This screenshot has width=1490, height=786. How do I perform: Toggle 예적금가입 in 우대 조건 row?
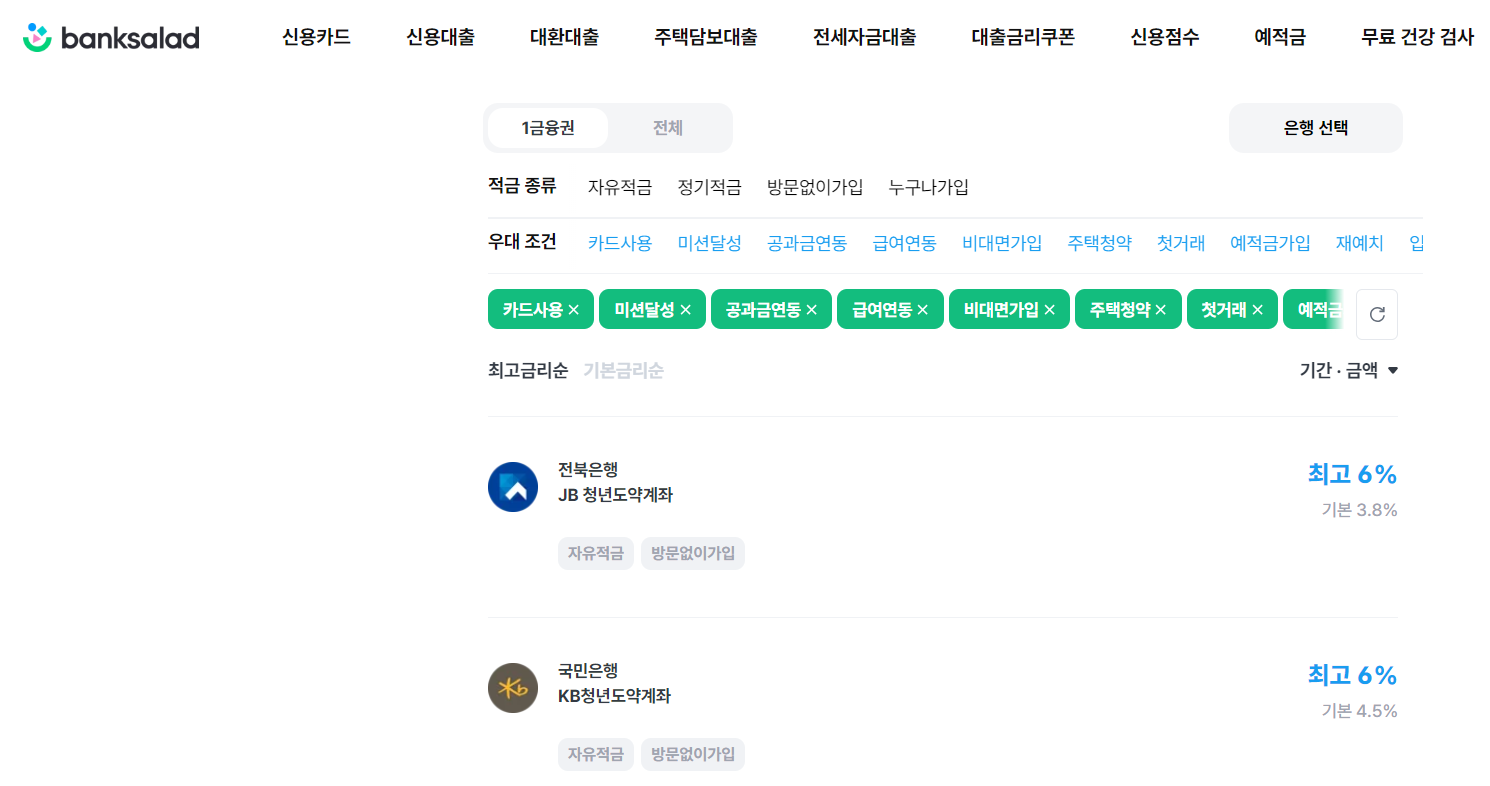1270,243
